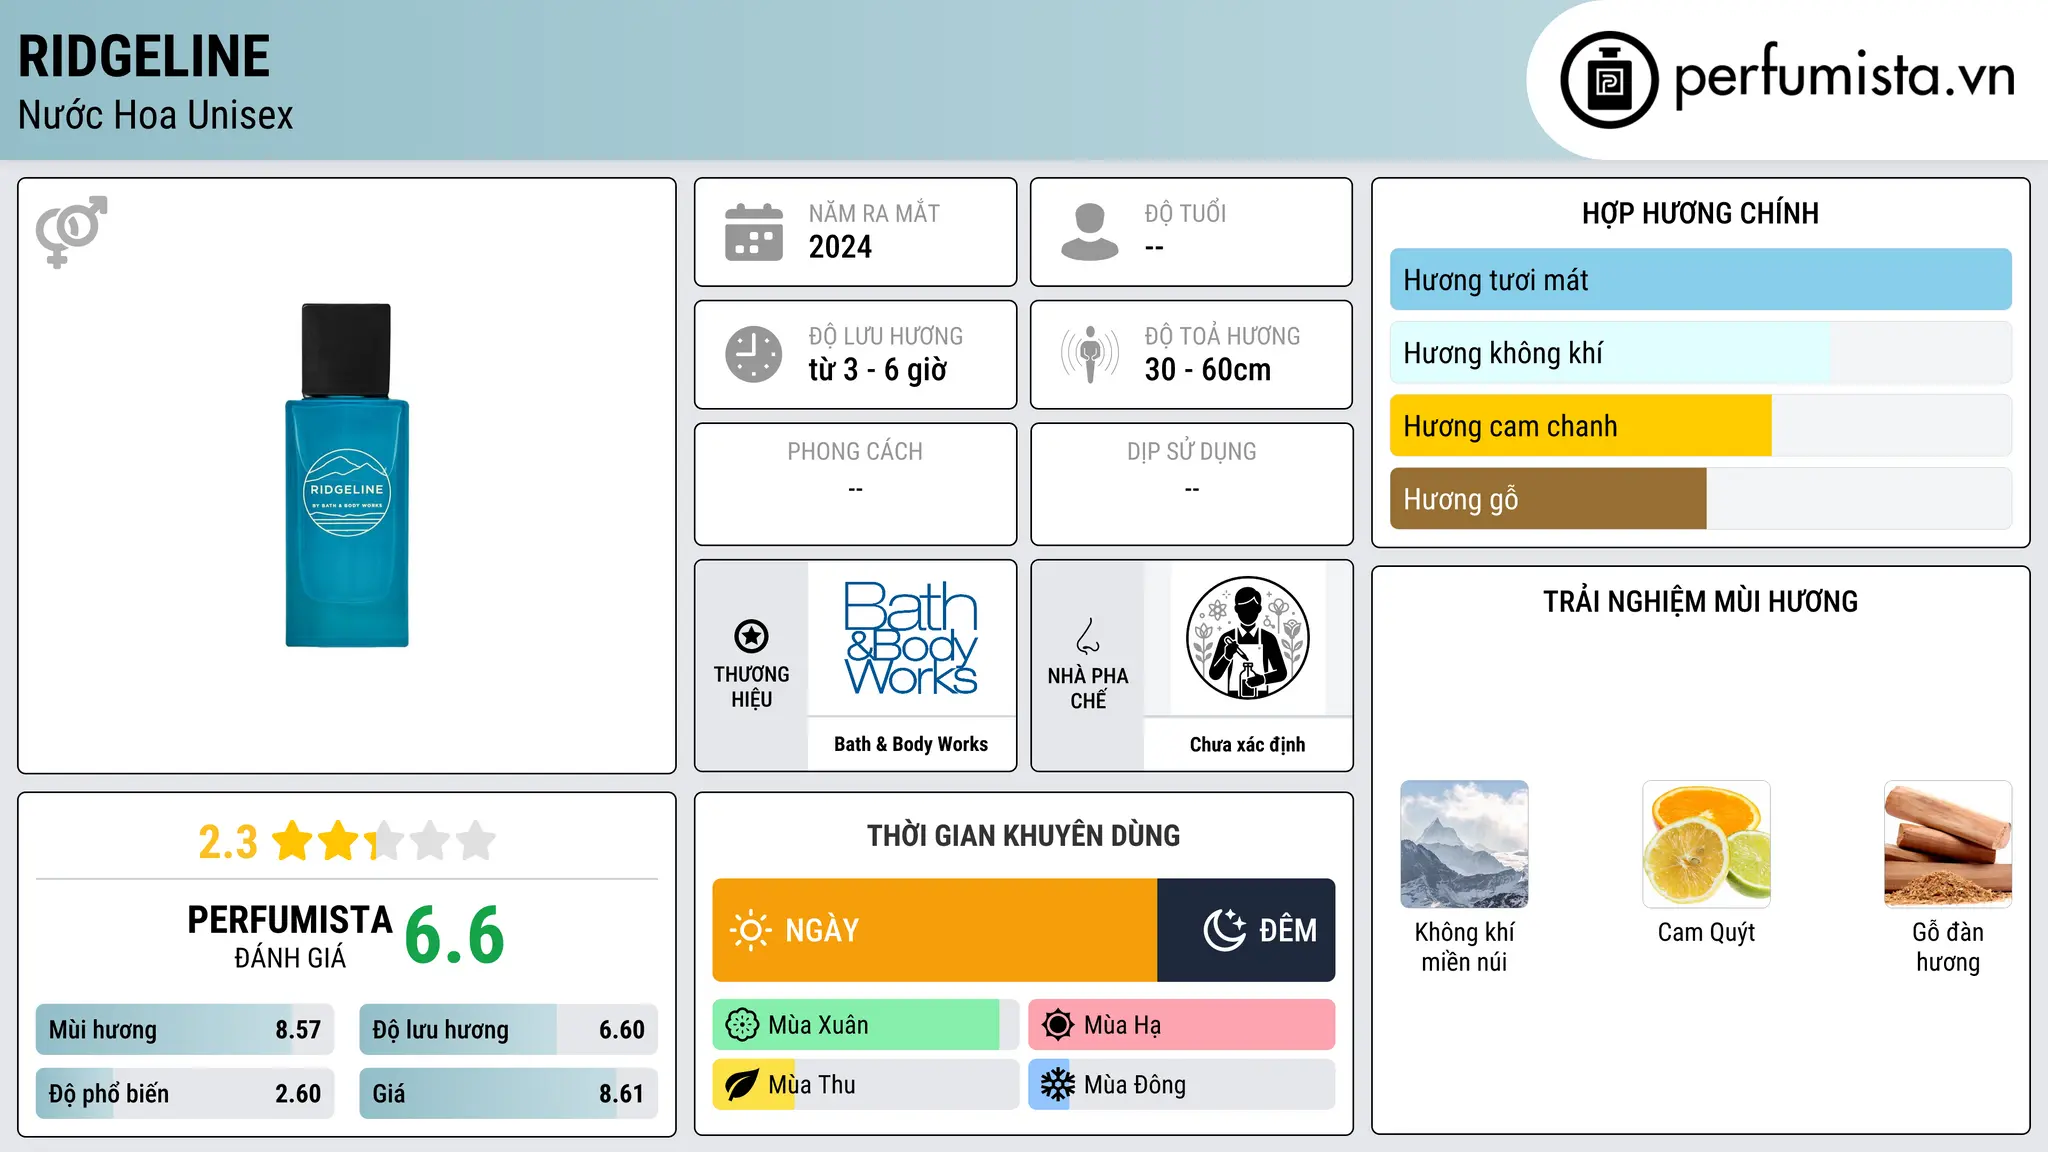
Task: Click the Phong cách style card
Action: click(x=855, y=484)
